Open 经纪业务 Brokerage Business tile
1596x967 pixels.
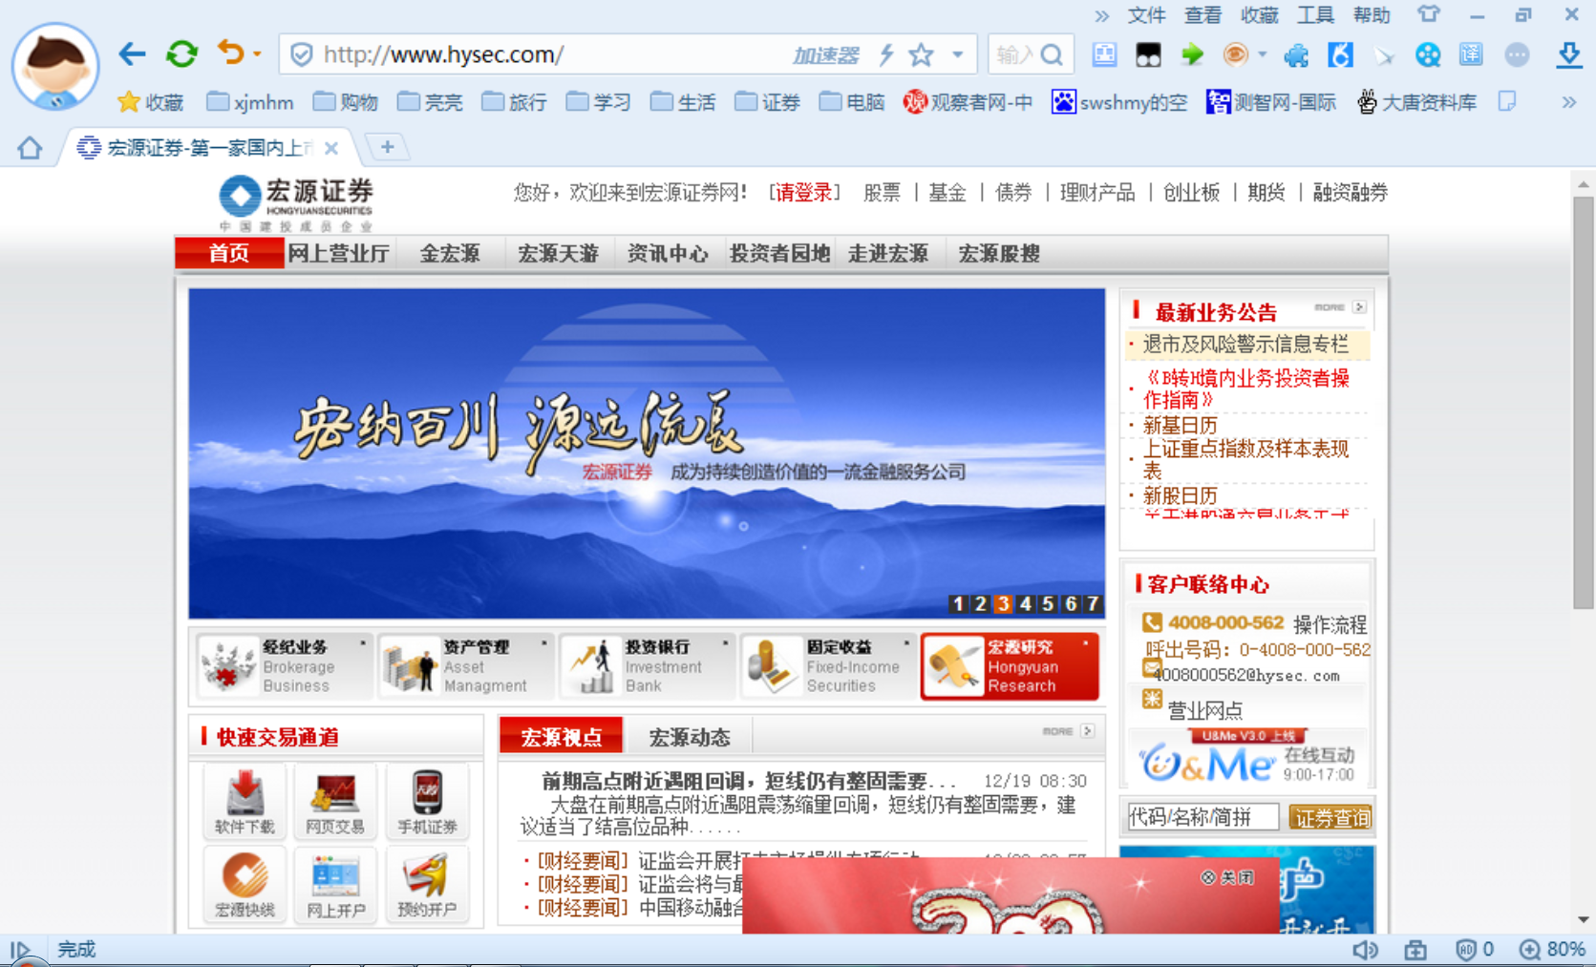283,666
